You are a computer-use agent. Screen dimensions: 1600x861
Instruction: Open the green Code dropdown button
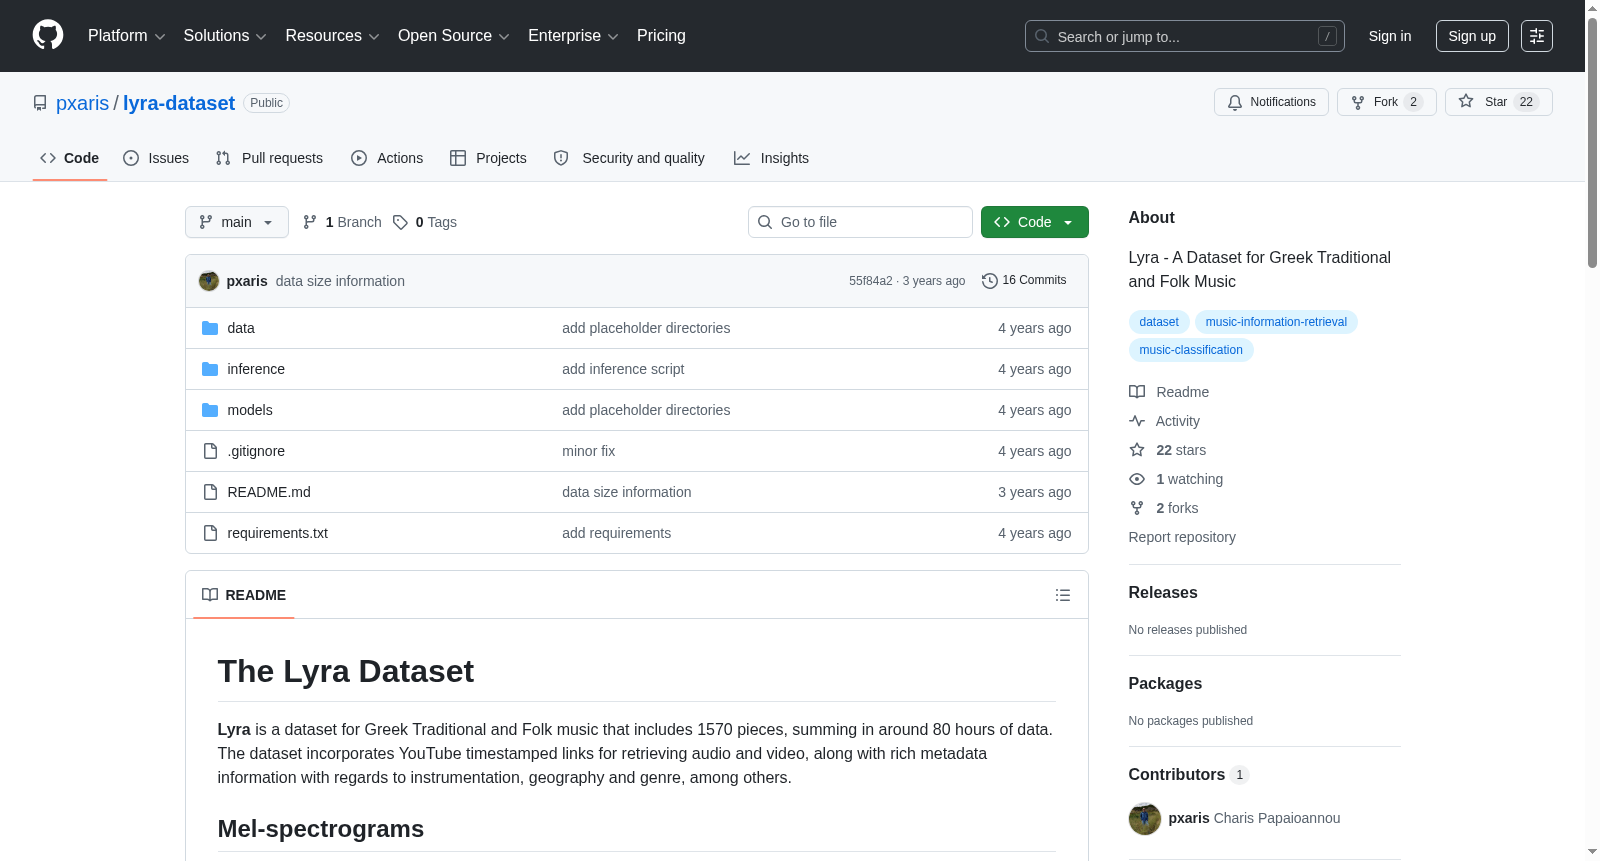click(x=1035, y=222)
